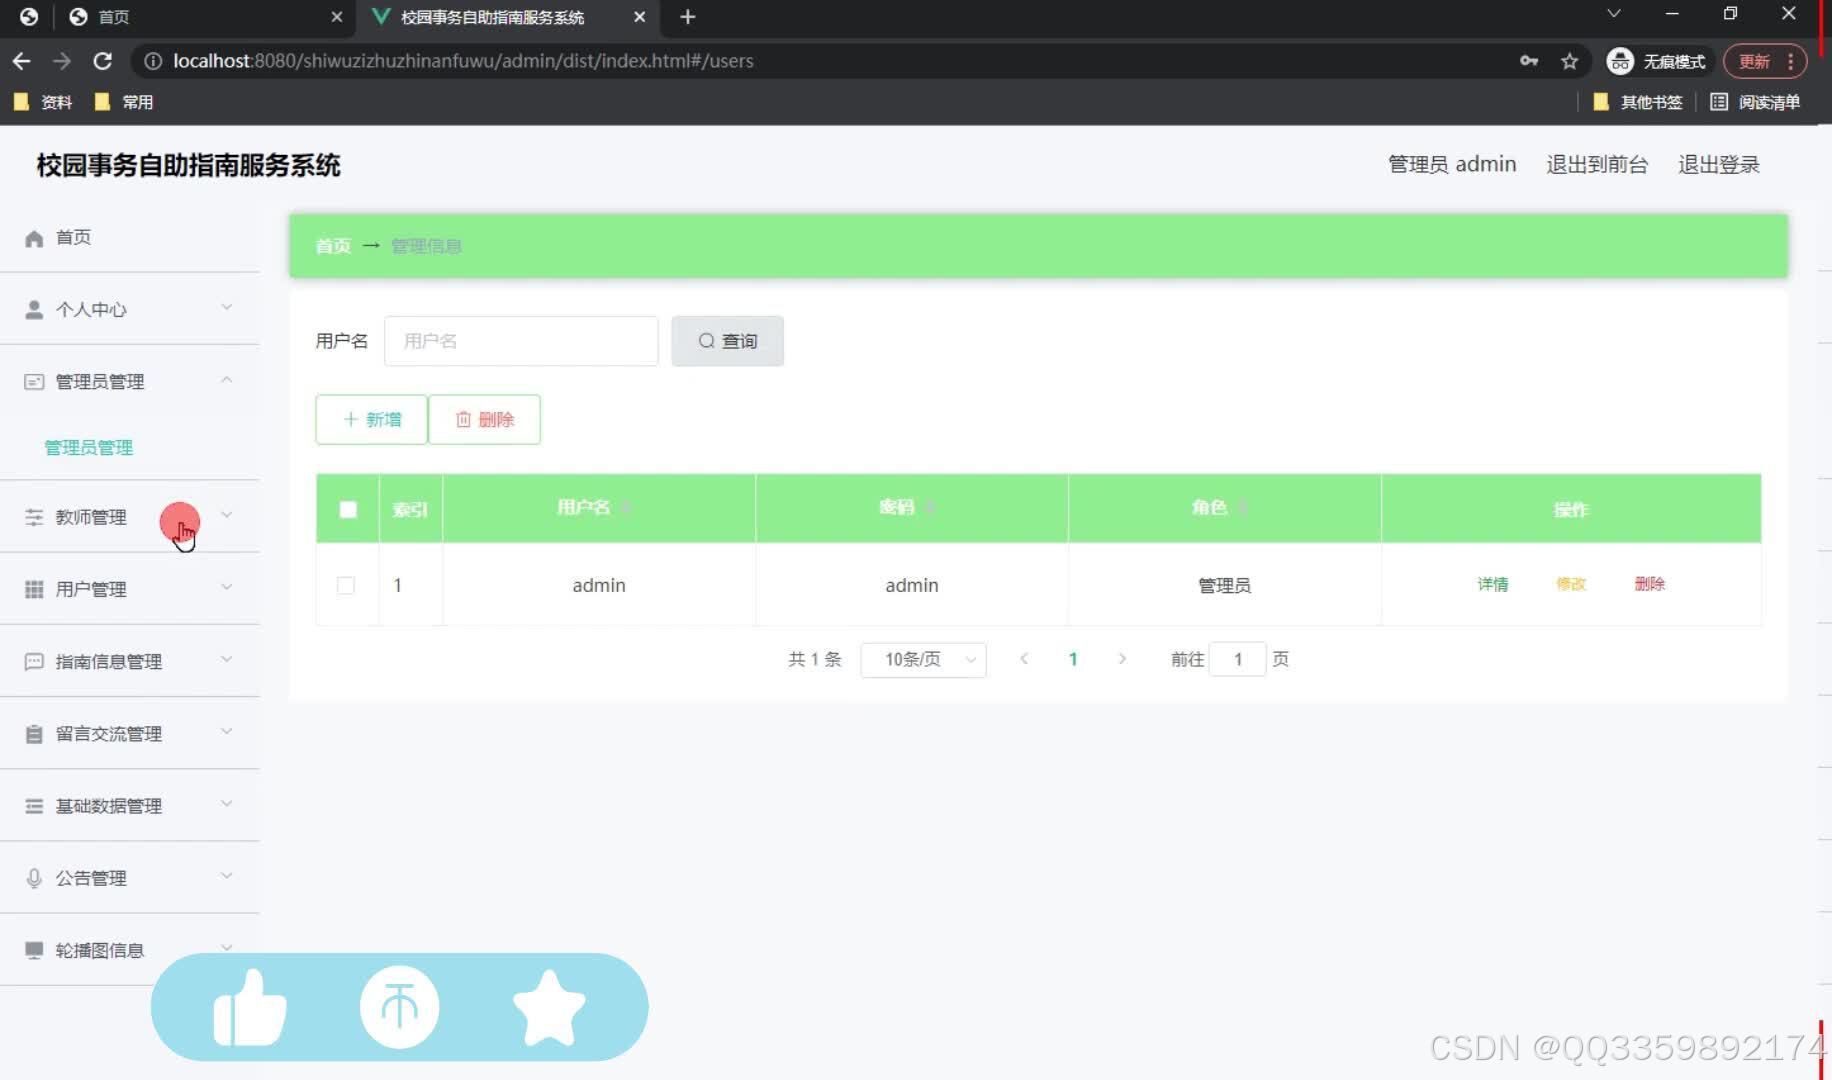Click 首页 in the breadcrumb trail
This screenshot has height=1080, width=1832.
pos(332,246)
